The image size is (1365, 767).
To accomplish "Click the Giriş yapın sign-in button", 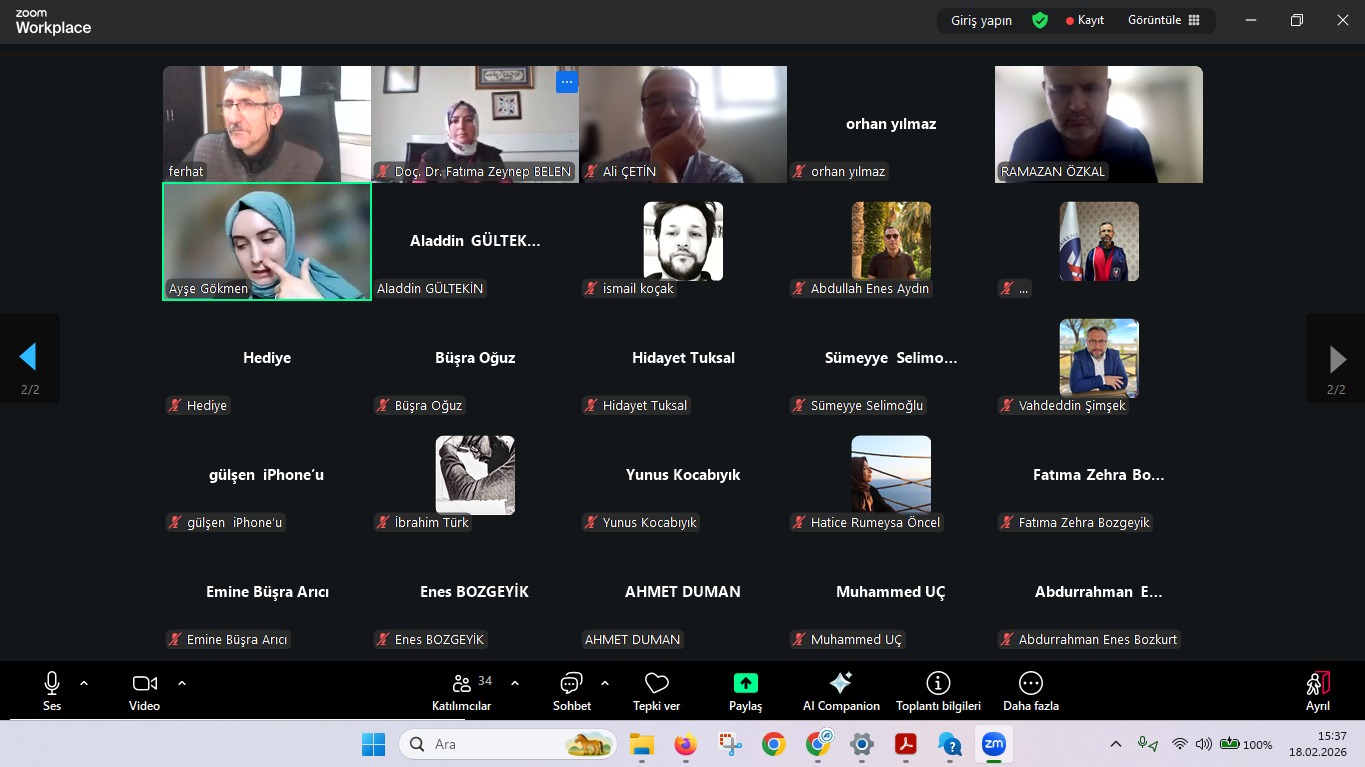I will tap(981, 20).
